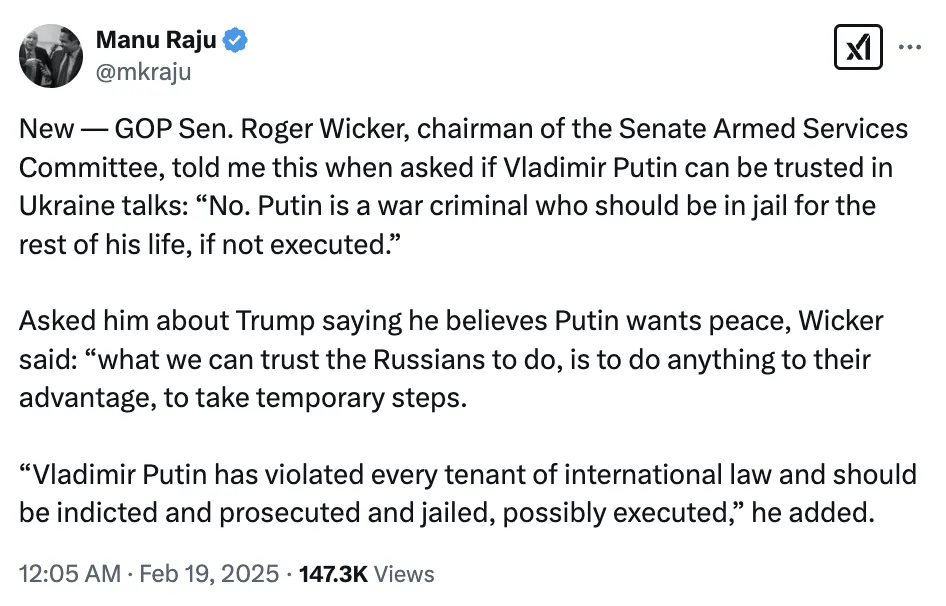Image resolution: width=946 pixels, height=606 pixels.
Task: Click the phrase Senate Armed Services
Action: (763, 129)
